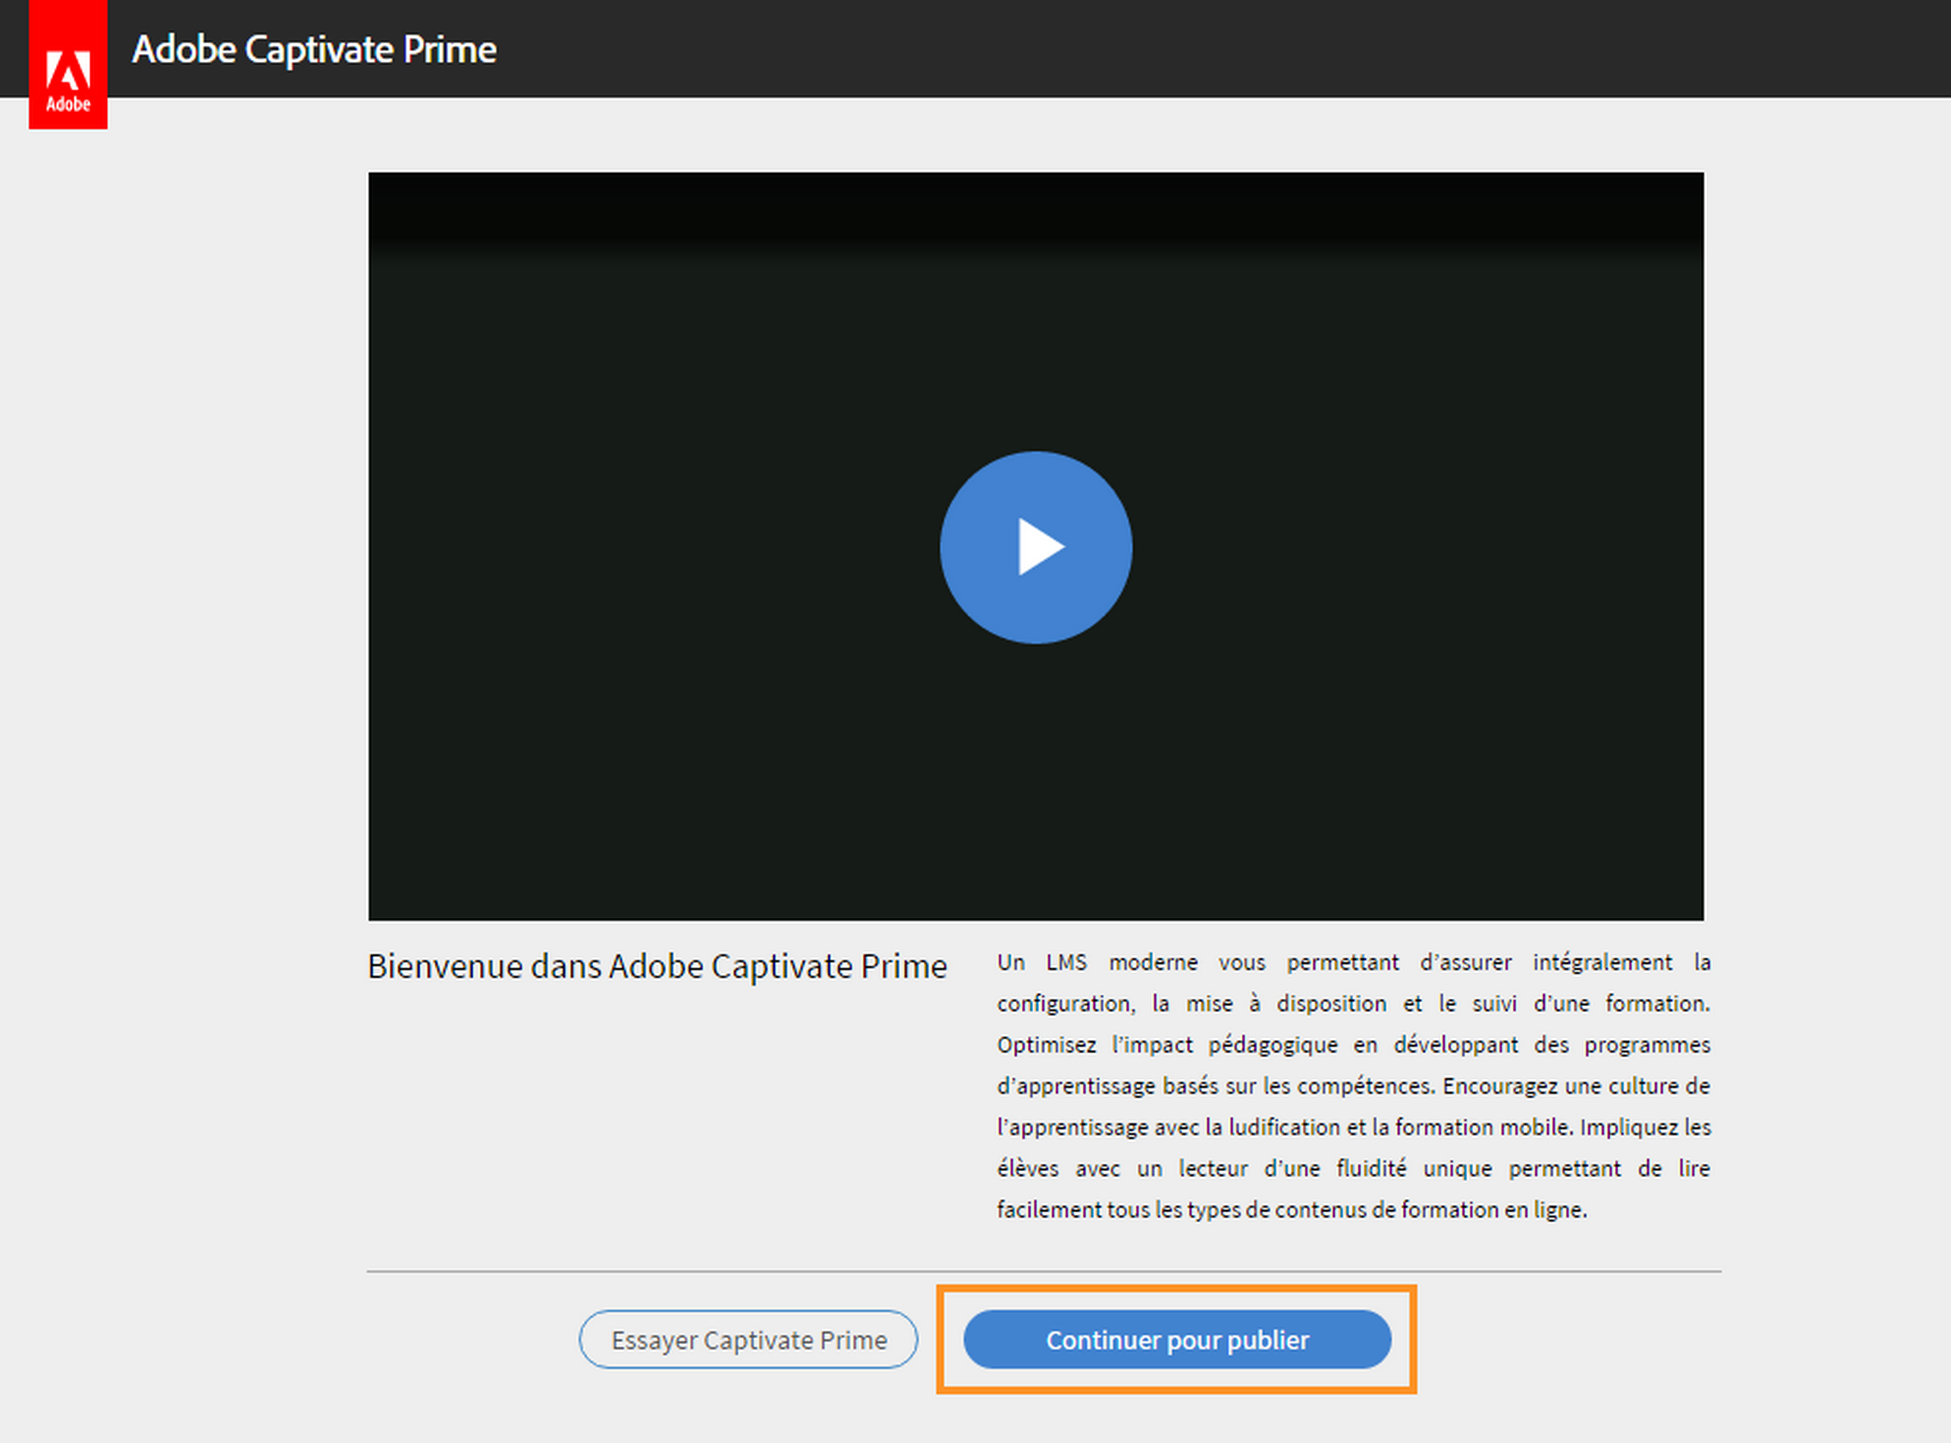The image size is (1951, 1443).
Task: Select the orange highlighted publish button
Action: coord(1176,1340)
